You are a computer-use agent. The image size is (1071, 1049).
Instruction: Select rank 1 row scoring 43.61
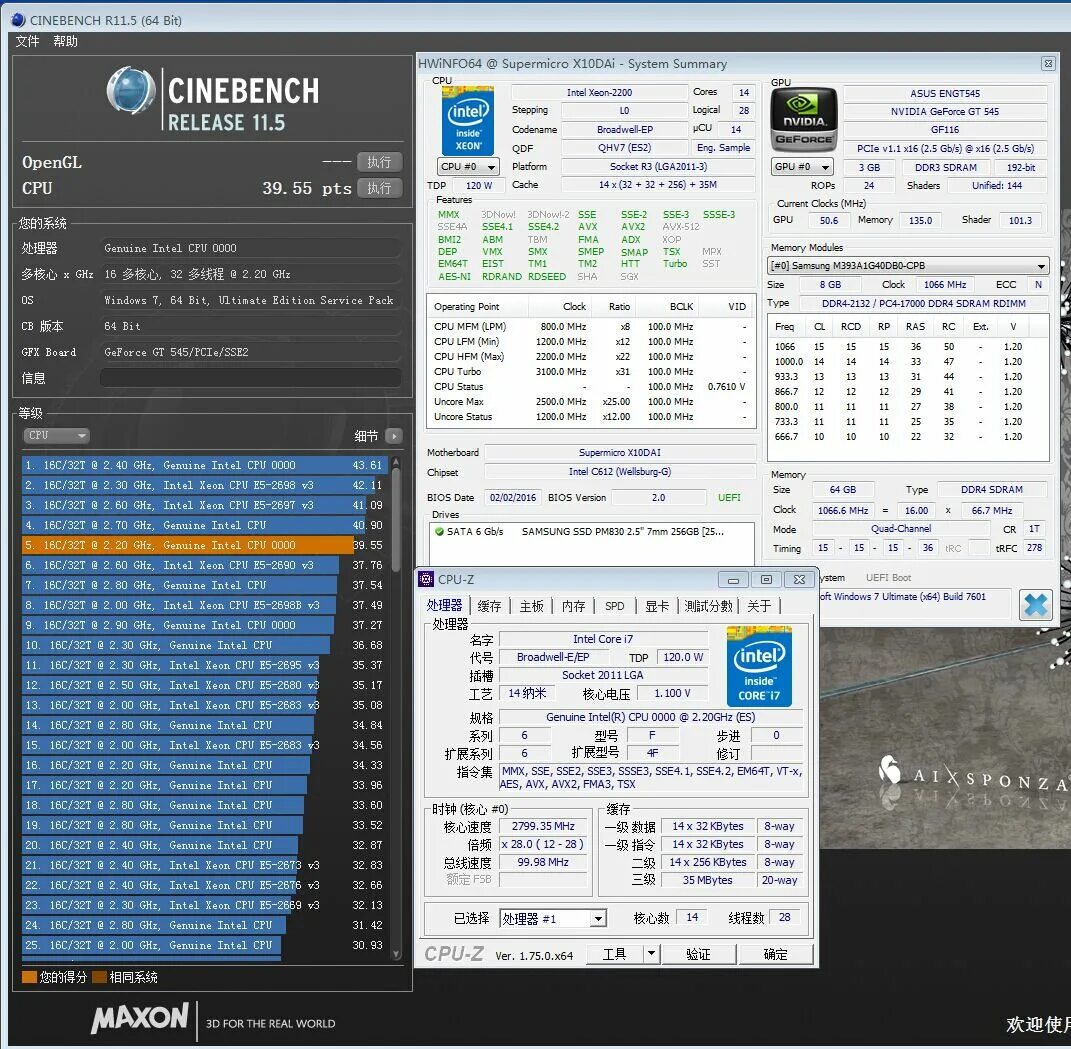pos(204,465)
